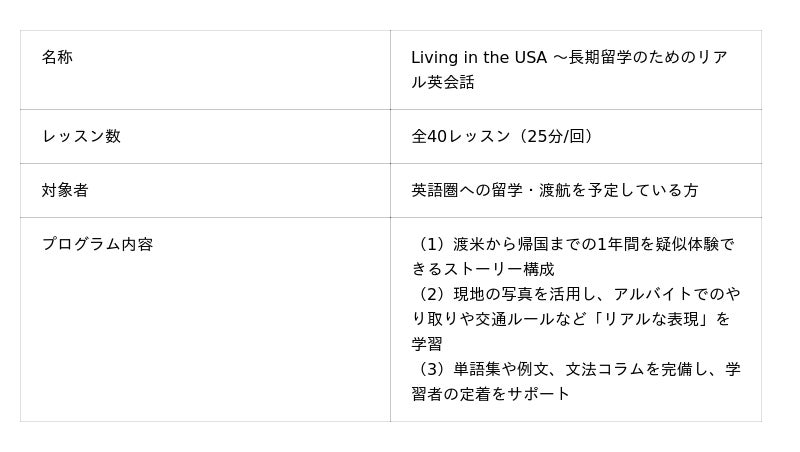This screenshot has width=800, height=452.
Task: Click the "名称" label cell
Action: [x=57, y=57]
